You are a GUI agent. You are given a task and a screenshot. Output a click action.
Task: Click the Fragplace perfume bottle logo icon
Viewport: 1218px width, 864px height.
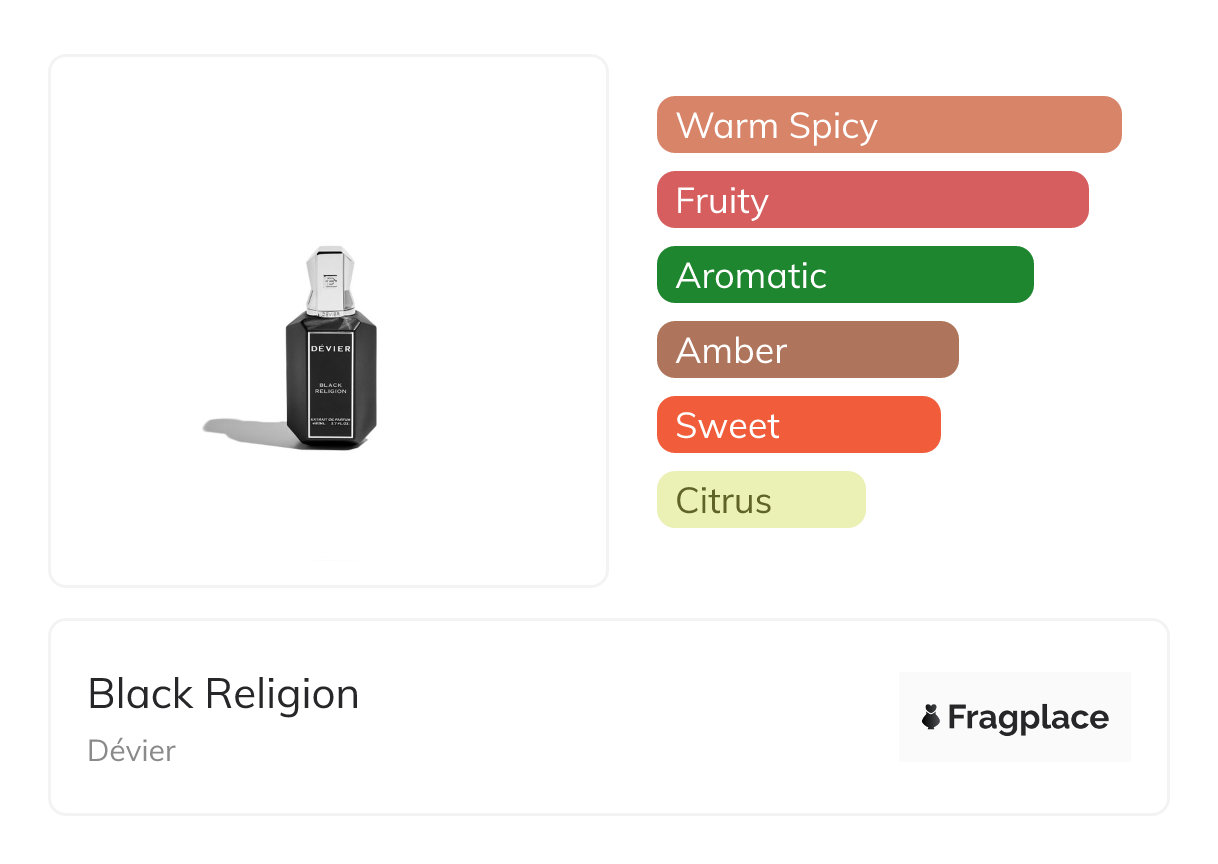931,717
